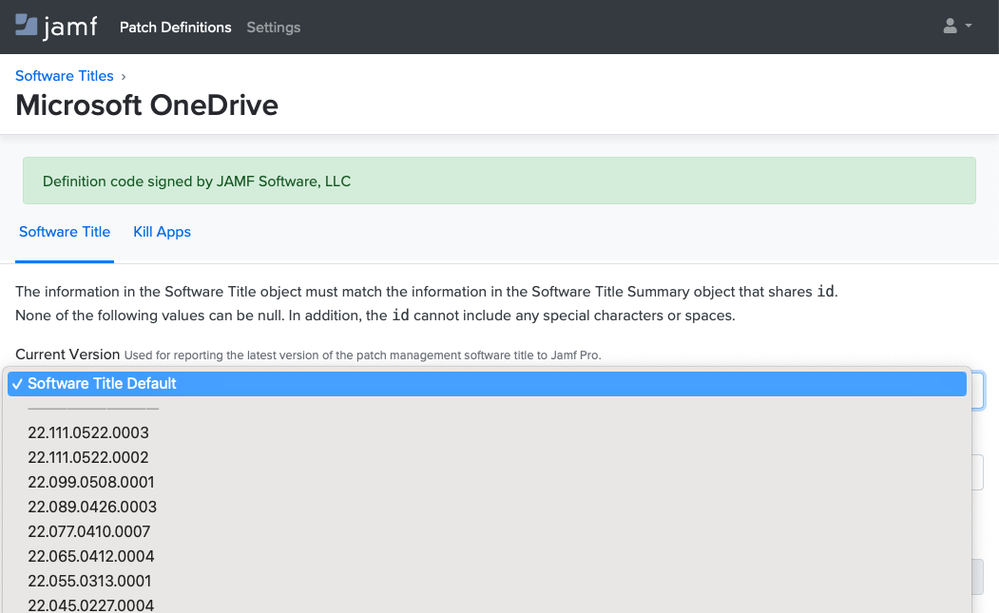This screenshot has height=613, width=999.
Task: Switch to the Software Title tab
Action: (64, 232)
